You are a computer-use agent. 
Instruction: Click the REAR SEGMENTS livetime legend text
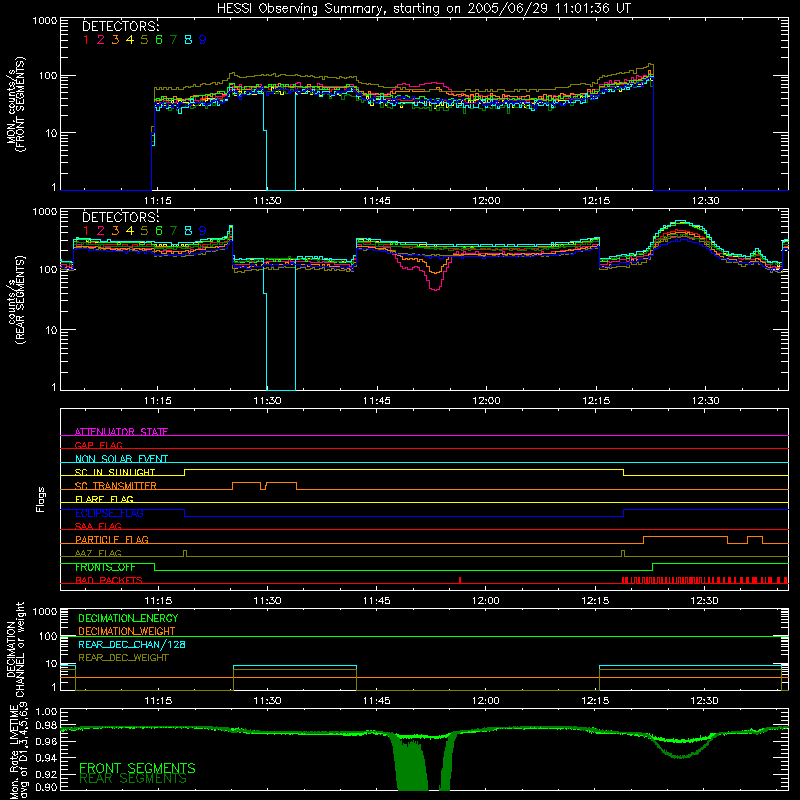133,779
